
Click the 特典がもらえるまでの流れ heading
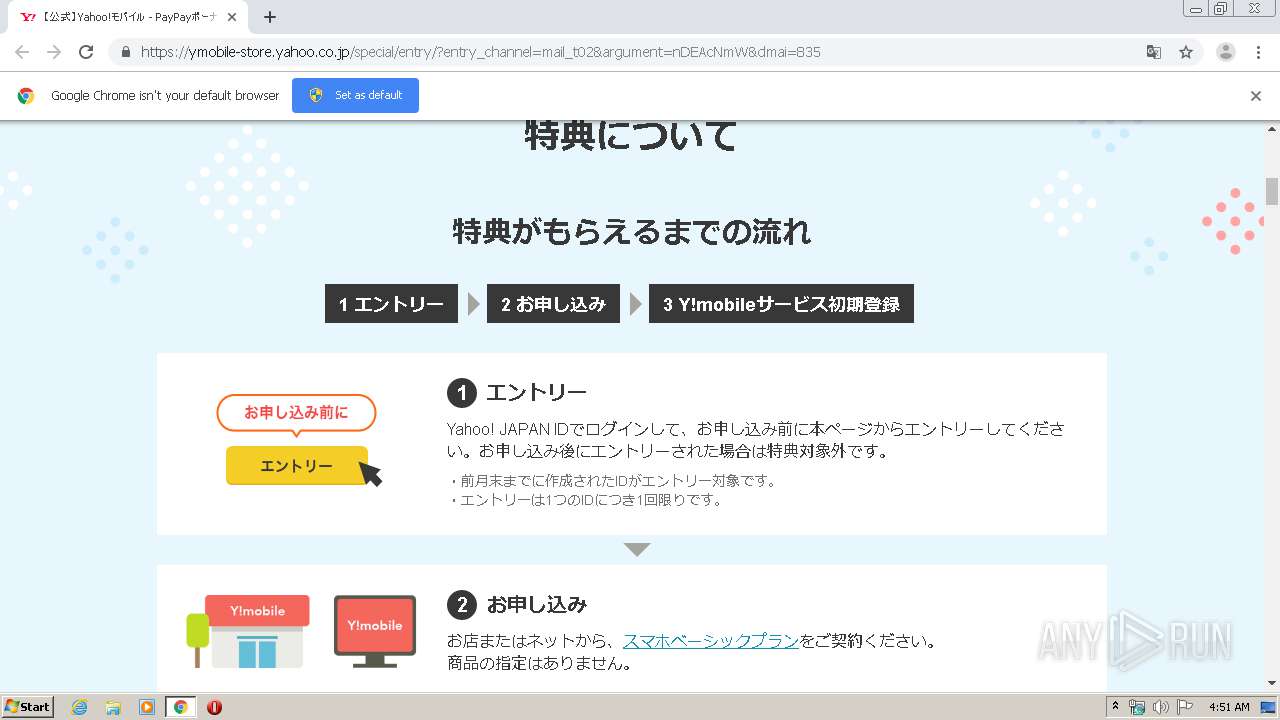pyautogui.click(x=631, y=232)
